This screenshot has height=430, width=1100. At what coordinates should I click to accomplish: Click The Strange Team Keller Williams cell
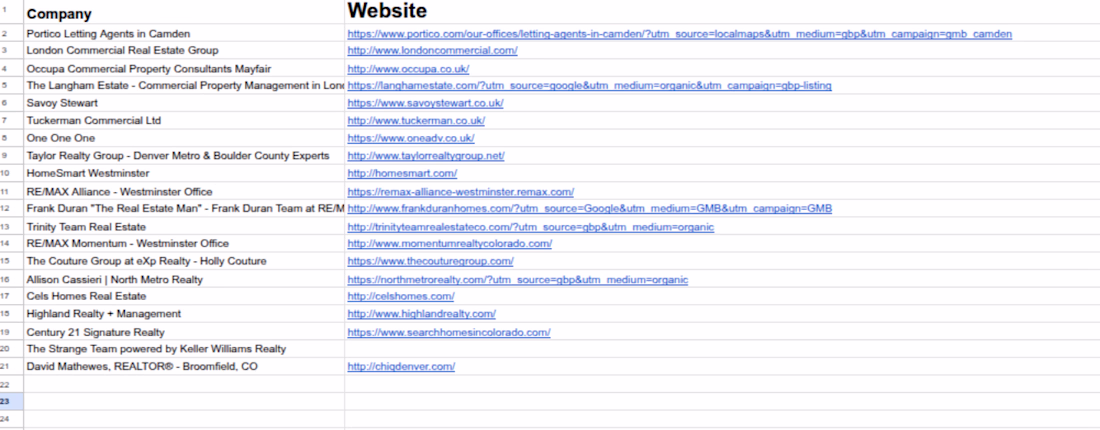tap(184, 349)
